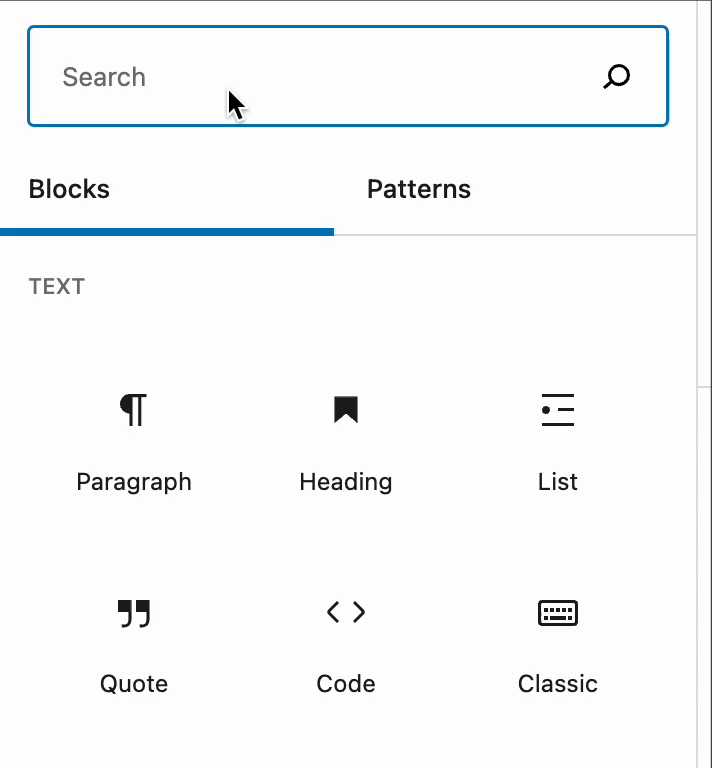Select the bookmark-shaped Heading block icon
712x768 pixels.
tap(346, 409)
